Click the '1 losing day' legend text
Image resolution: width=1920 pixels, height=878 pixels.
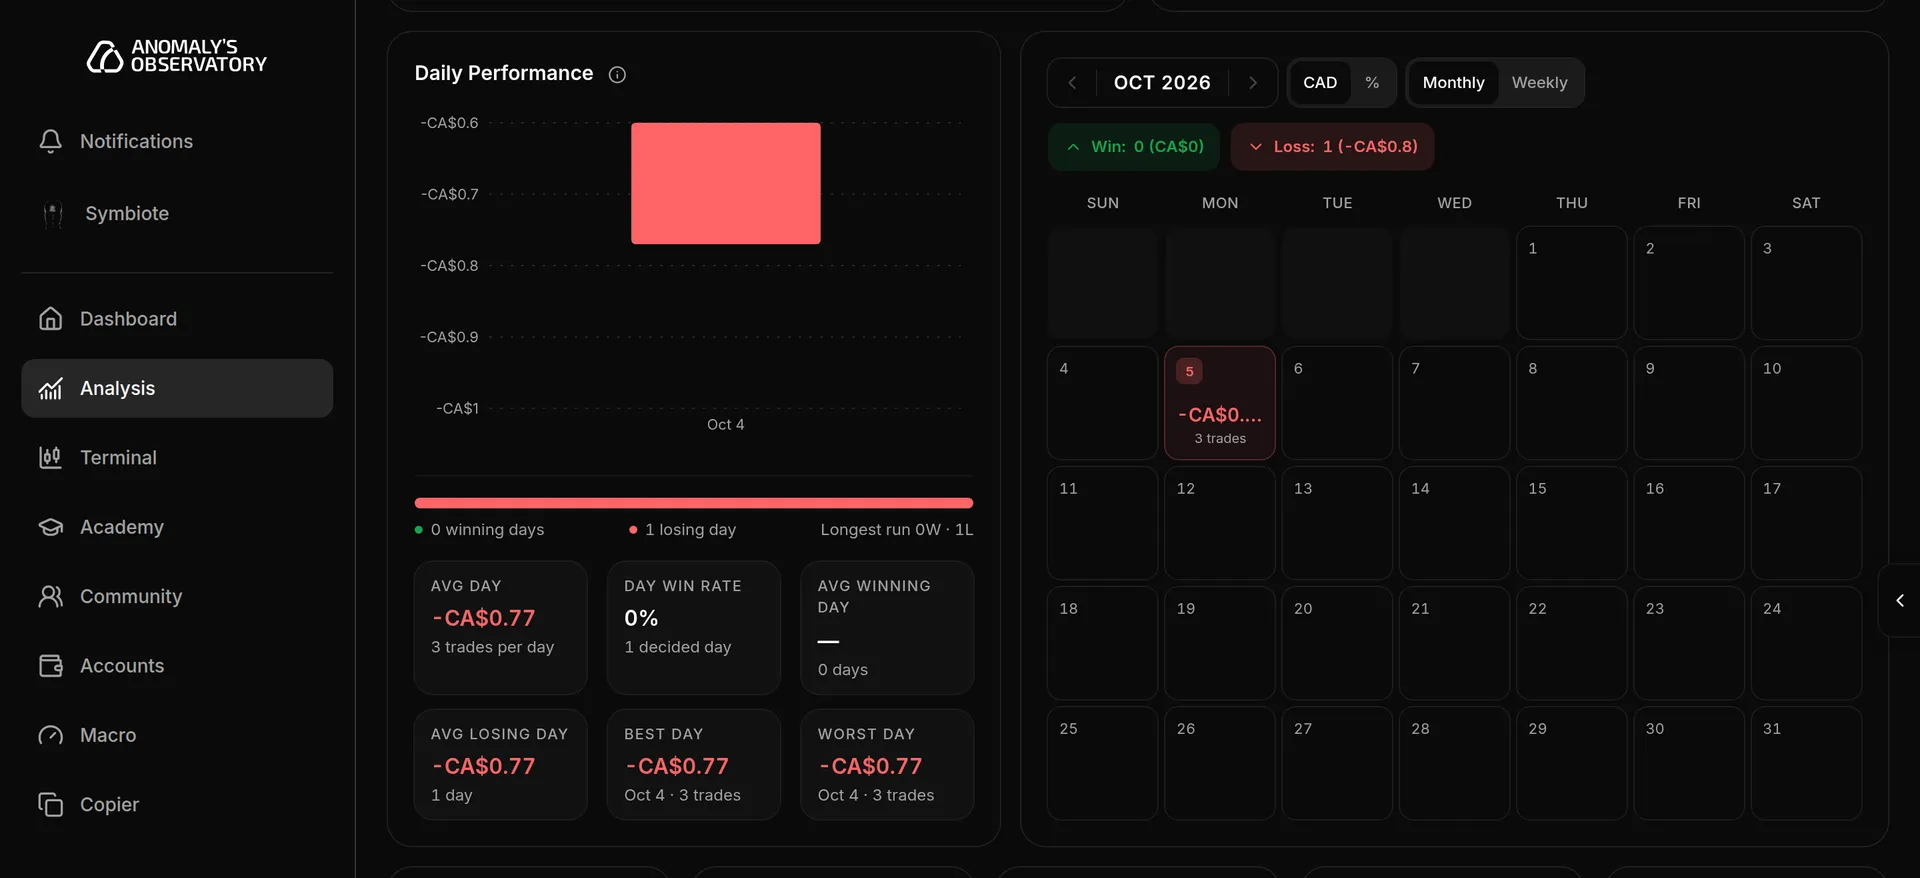[690, 530]
